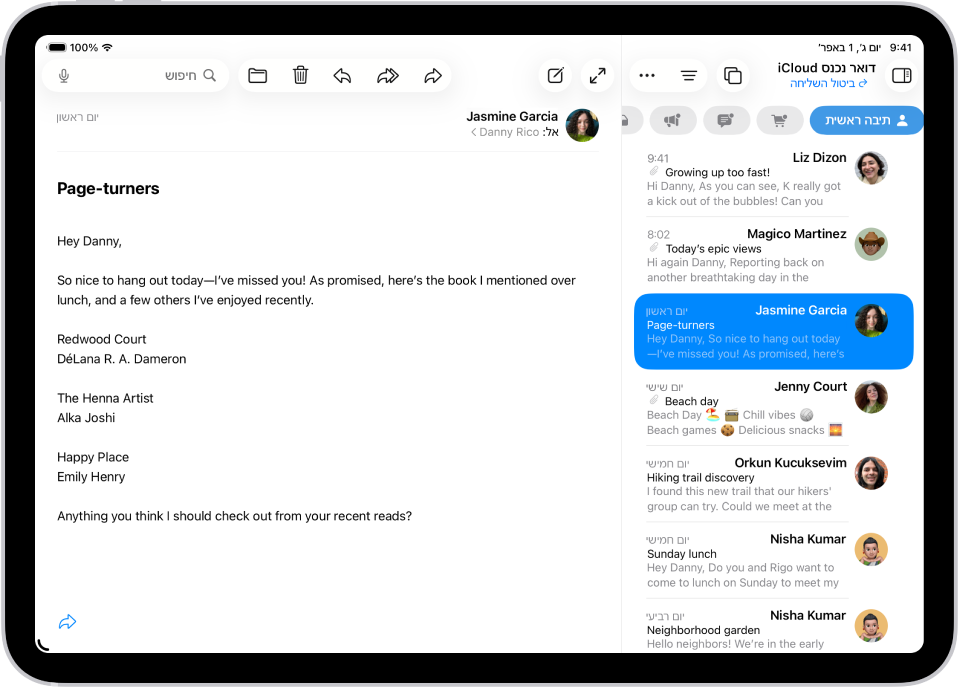Delete message with the trash icon
This screenshot has width=960, height=692.
tap(300, 75)
